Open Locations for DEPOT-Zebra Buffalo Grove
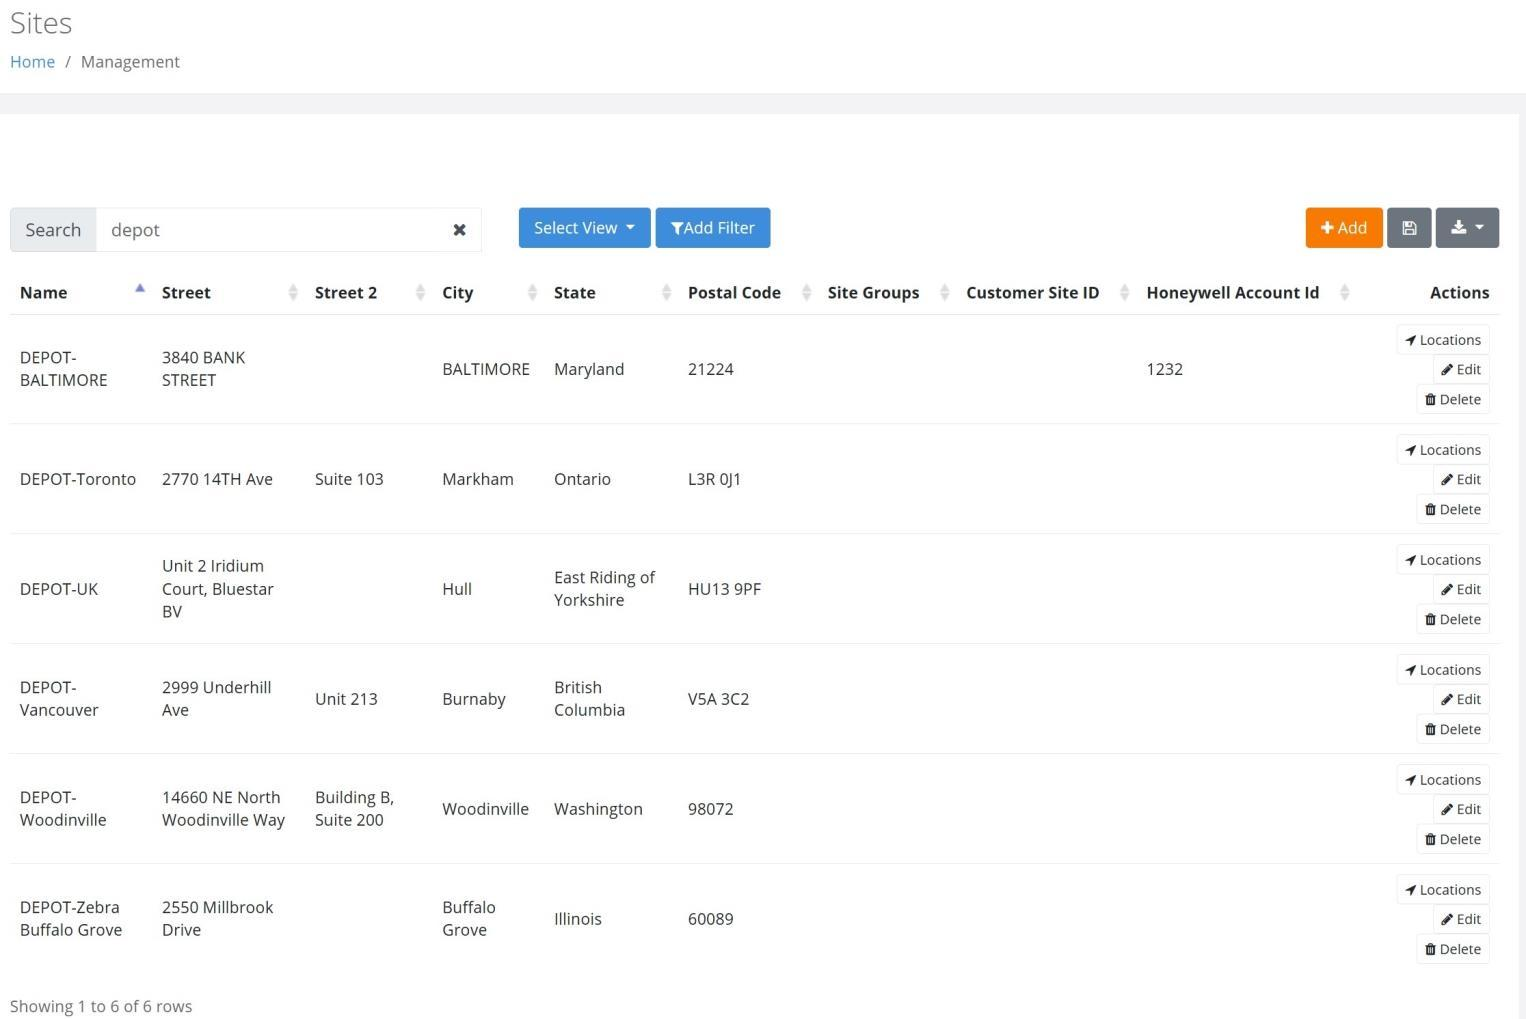This screenshot has width=1526, height=1019. (1443, 890)
